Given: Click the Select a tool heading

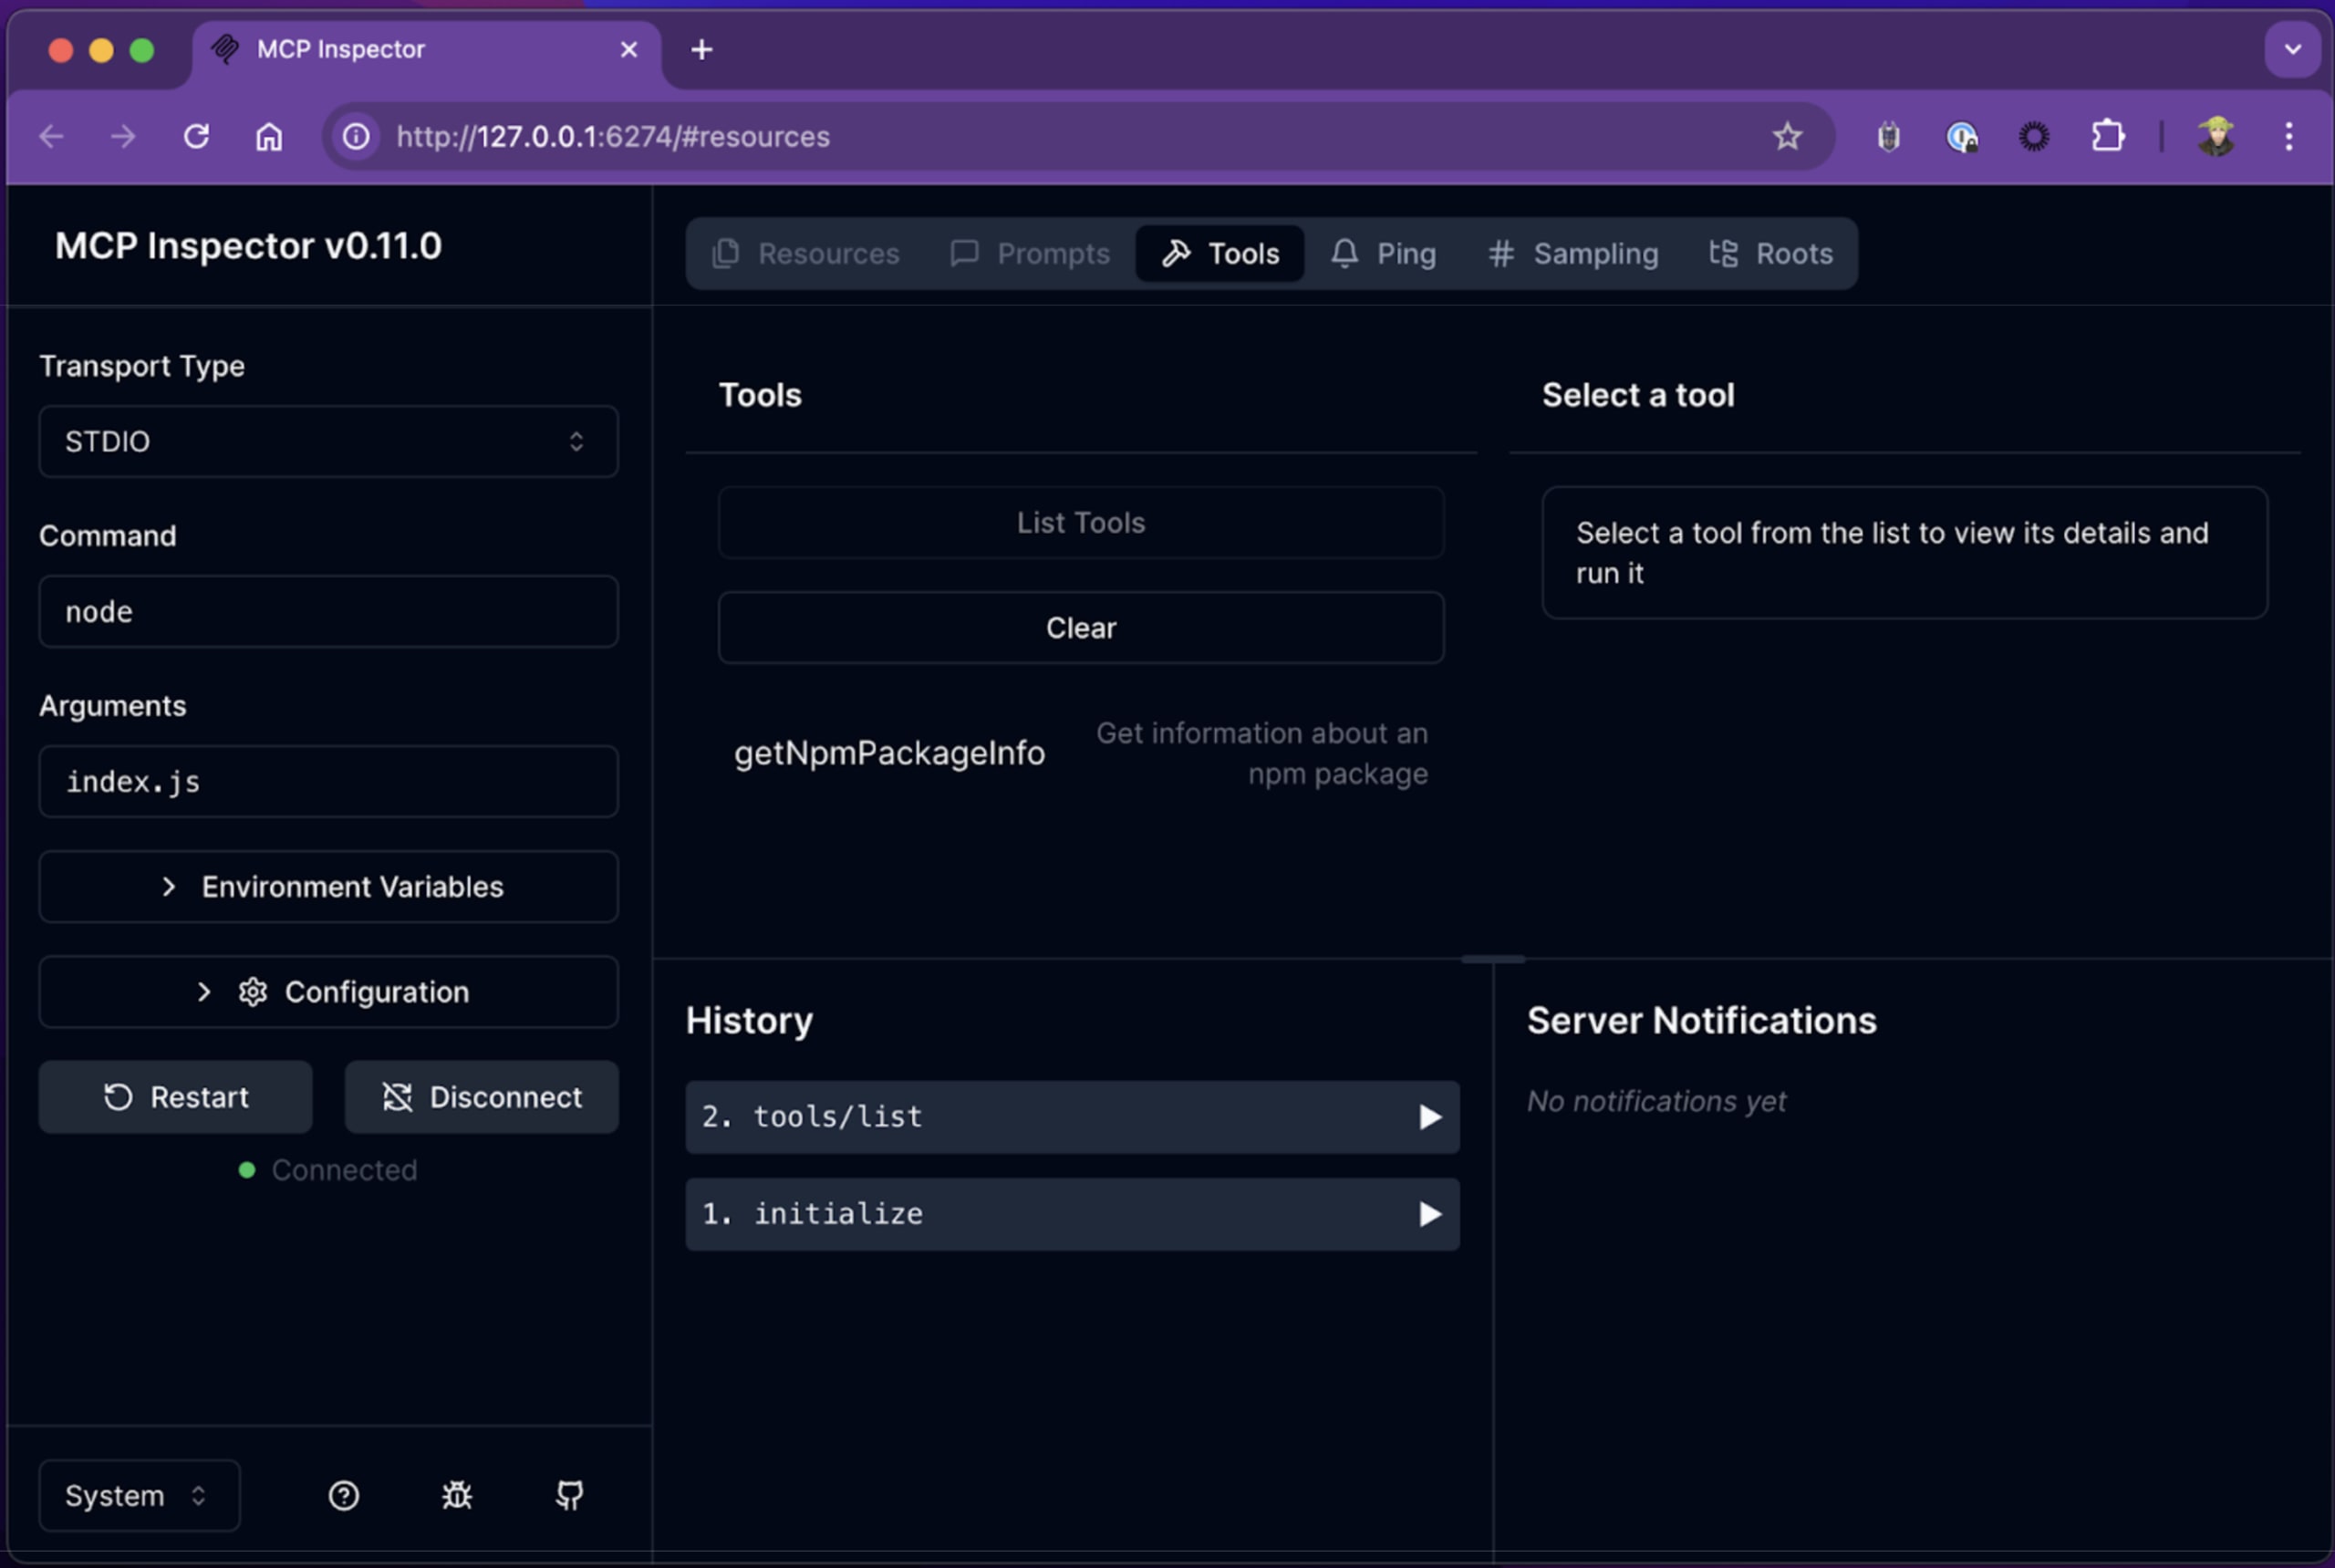Looking at the screenshot, I should [1638, 395].
